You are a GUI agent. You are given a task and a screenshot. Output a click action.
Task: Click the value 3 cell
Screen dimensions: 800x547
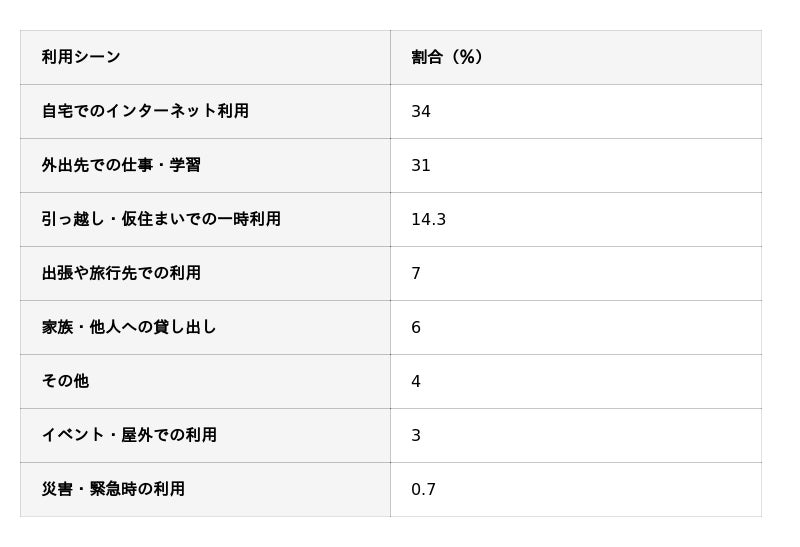point(416,436)
